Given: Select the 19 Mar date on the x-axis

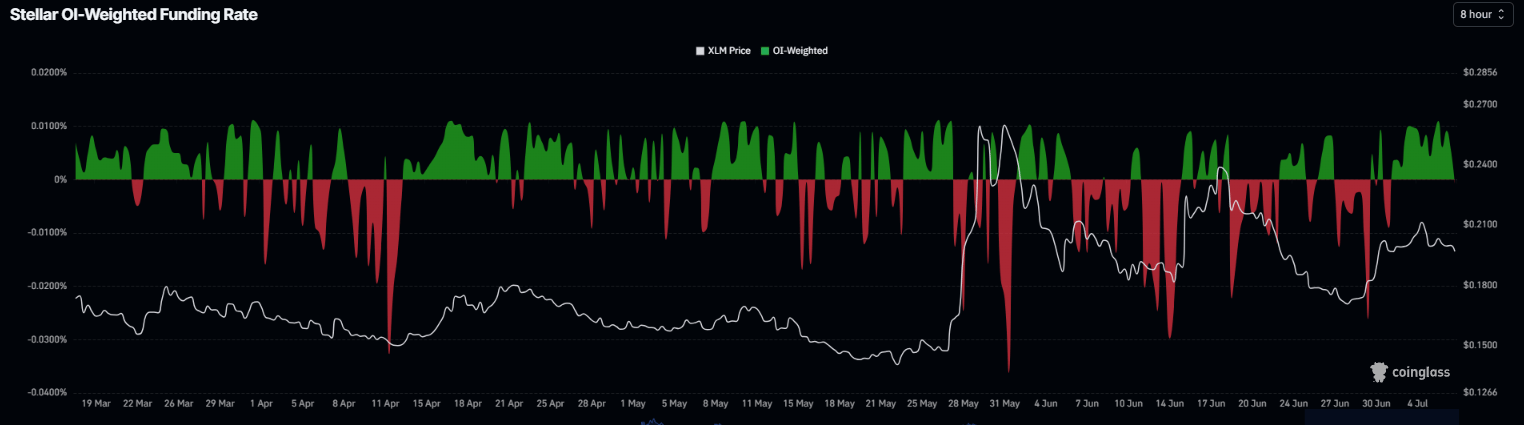Looking at the screenshot, I should 95,404.
